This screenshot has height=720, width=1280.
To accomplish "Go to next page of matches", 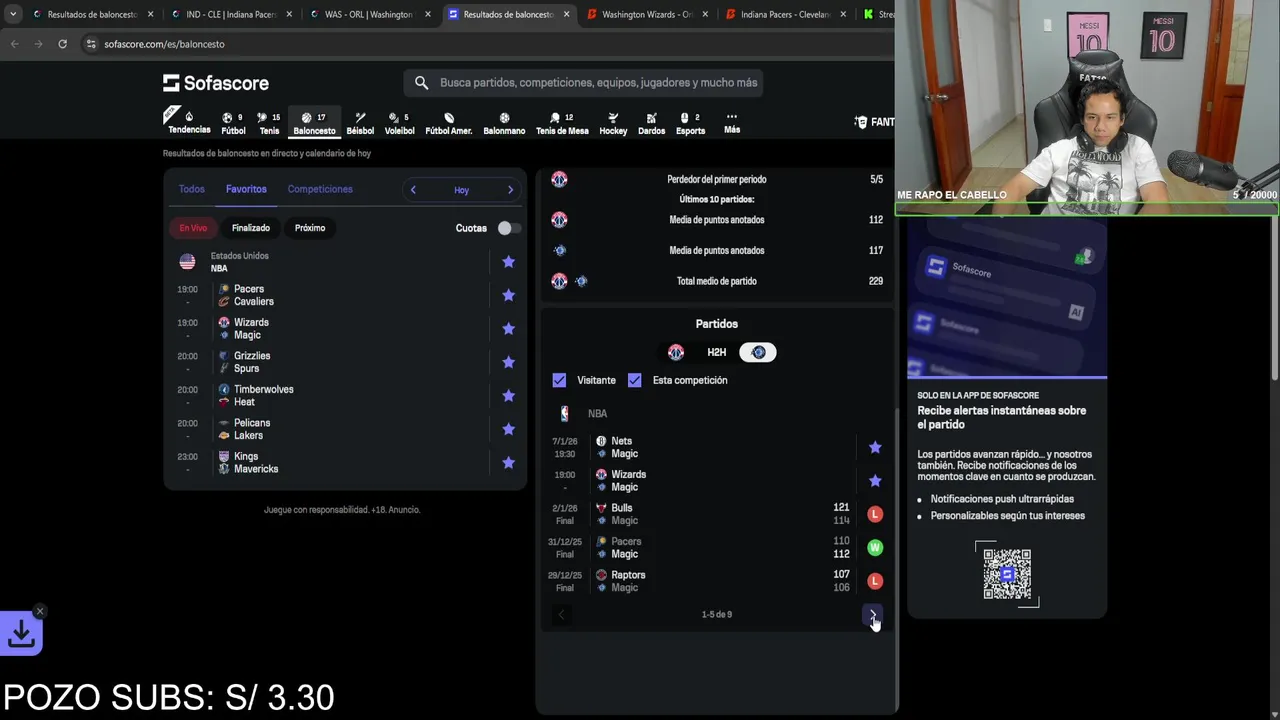I will coord(872,615).
